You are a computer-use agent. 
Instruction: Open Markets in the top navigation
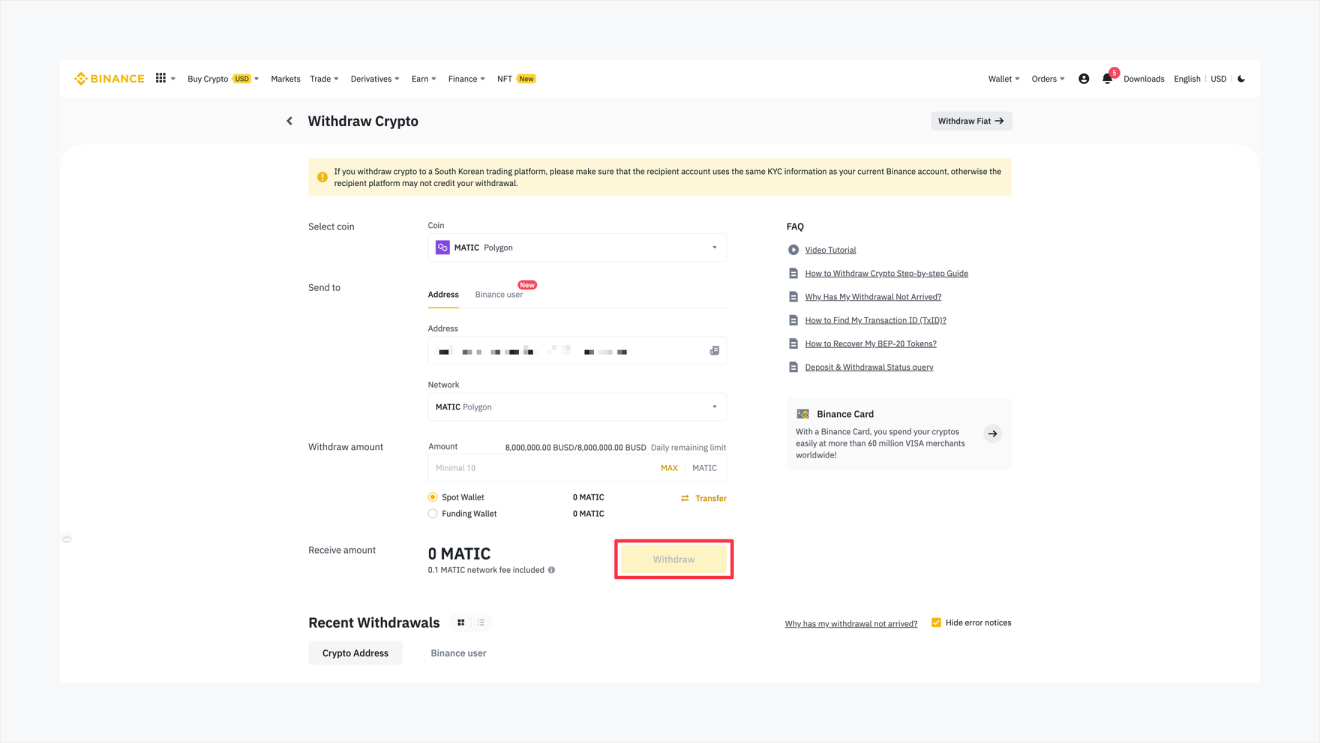285,79
